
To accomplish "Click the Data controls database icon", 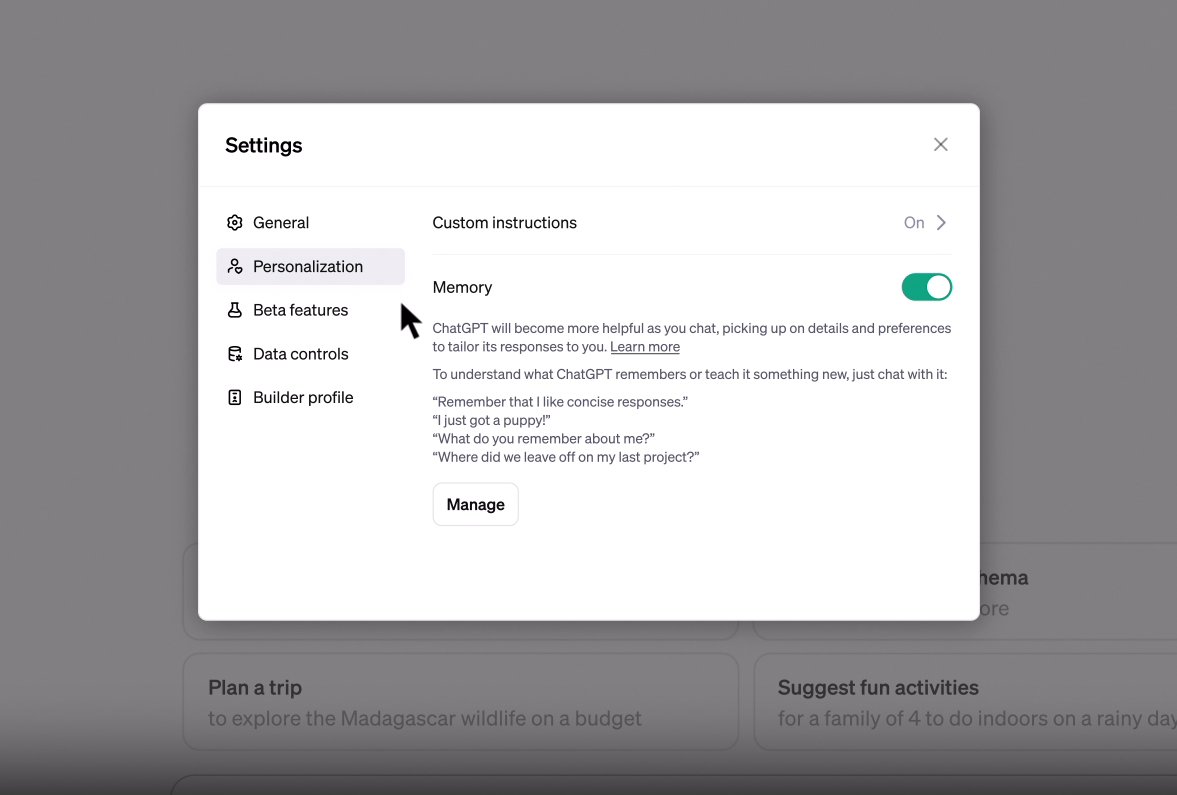I will [235, 354].
